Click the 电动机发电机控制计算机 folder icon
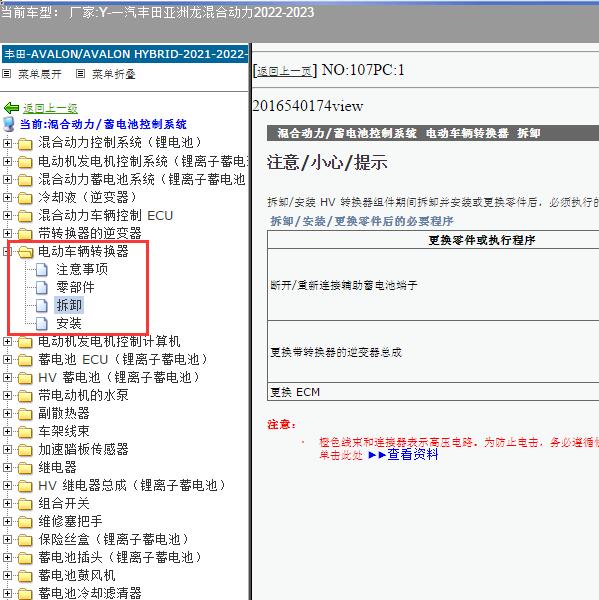599x600 pixels. (x=25, y=342)
